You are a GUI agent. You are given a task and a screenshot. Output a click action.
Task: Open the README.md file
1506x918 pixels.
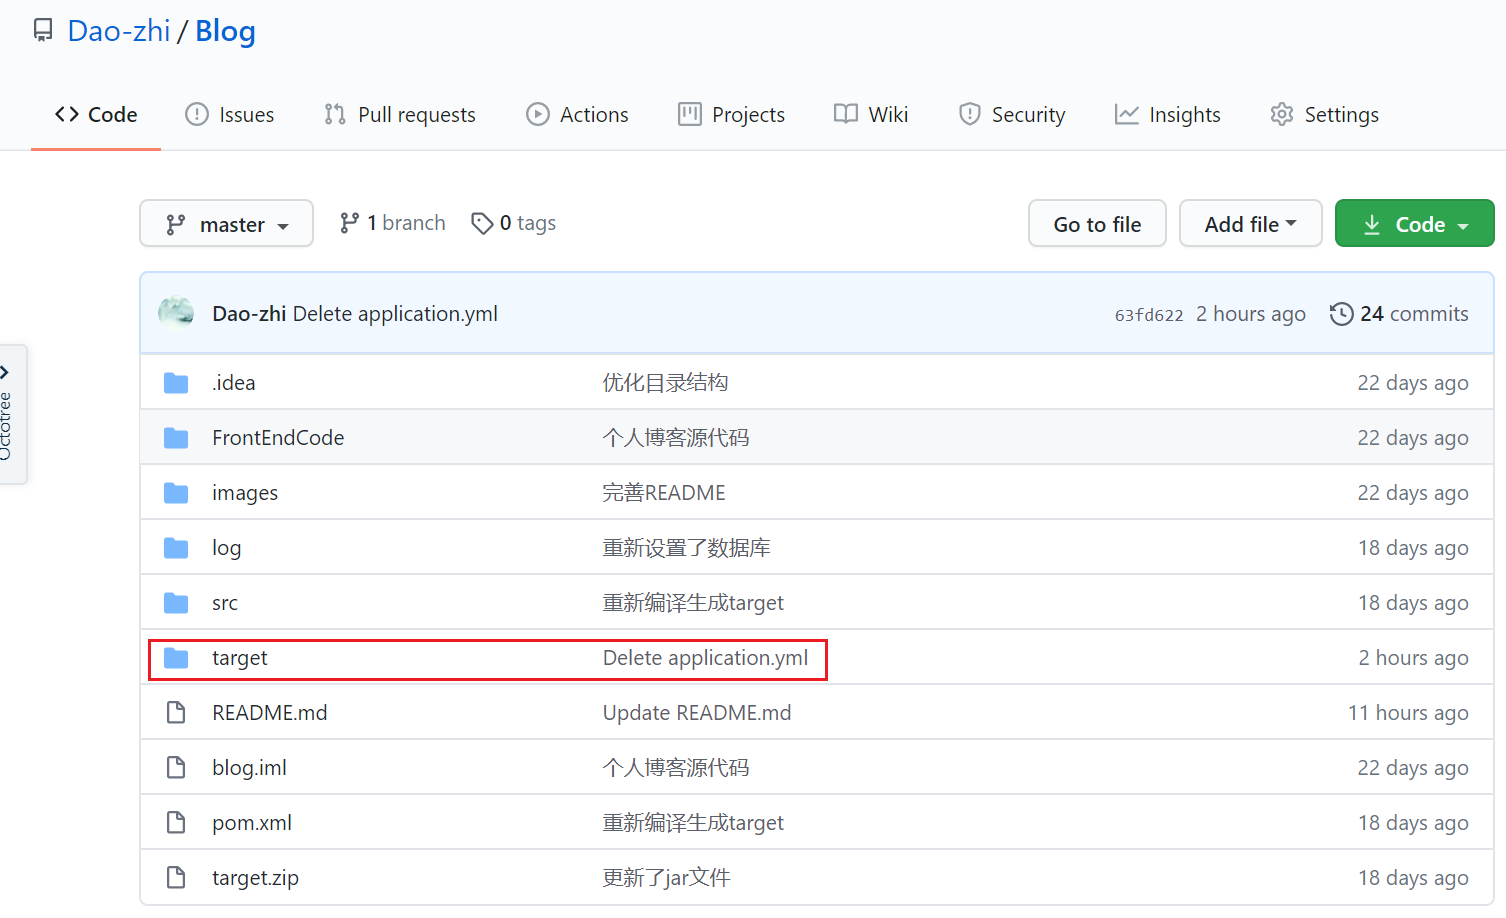(270, 713)
